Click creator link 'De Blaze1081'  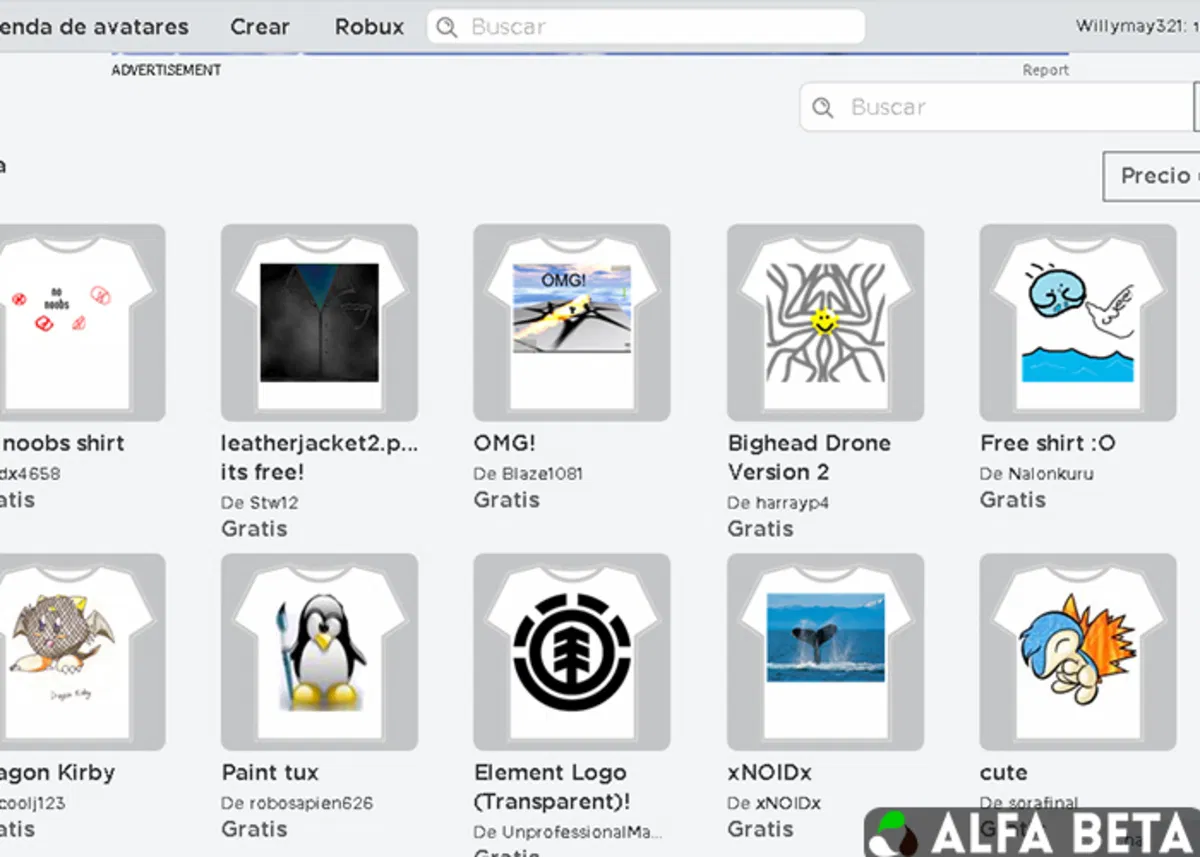[527, 473]
